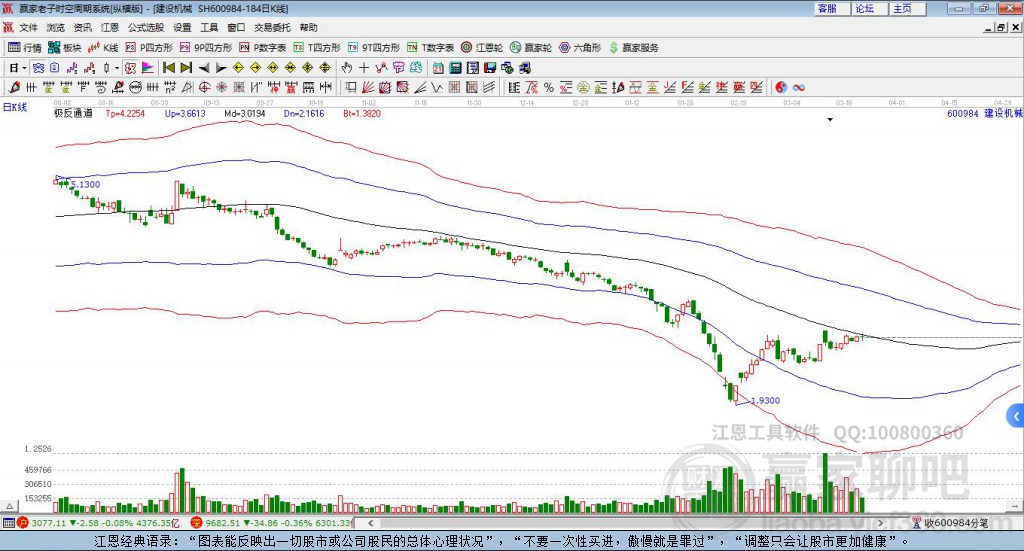Click the status bar grid icon

point(8,523)
